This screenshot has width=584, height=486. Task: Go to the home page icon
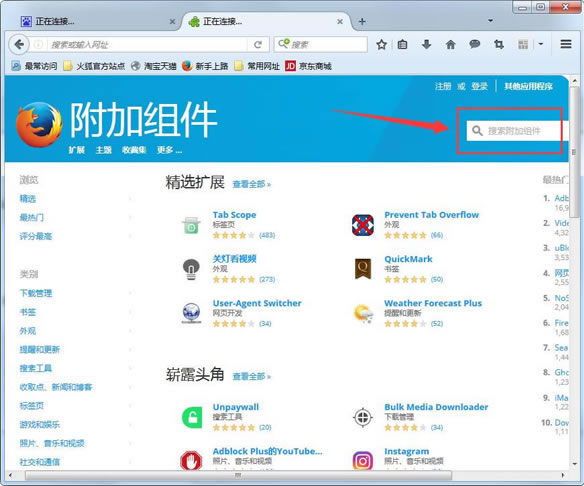click(x=451, y=45)
